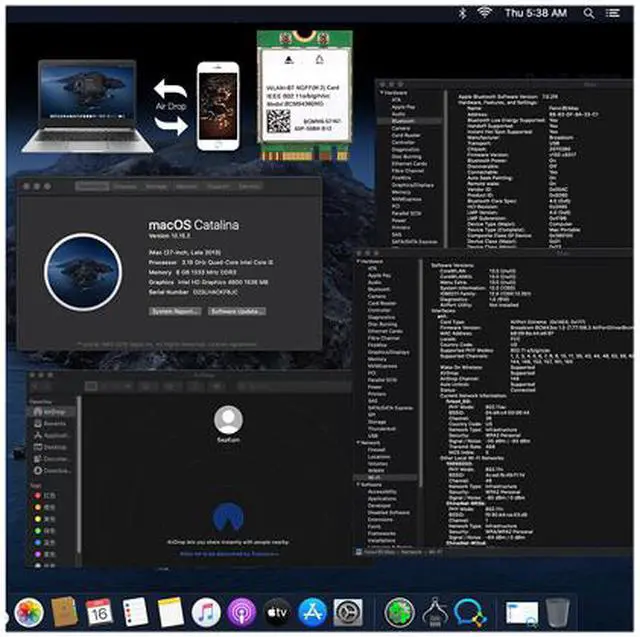
Task: Open Recents in Finder sidebar
Action: [x=51, y=423]
